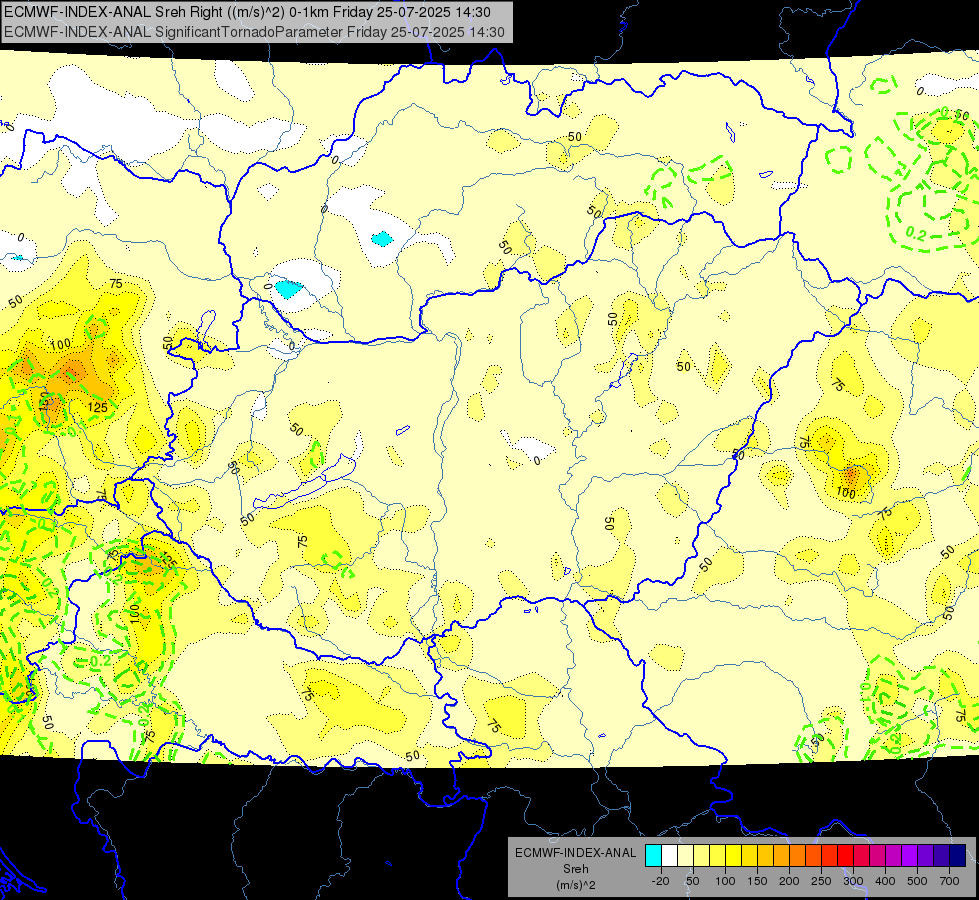Click the darkest navy legend swatch
The height and width of the screenshot is (900, 979).
958,855
